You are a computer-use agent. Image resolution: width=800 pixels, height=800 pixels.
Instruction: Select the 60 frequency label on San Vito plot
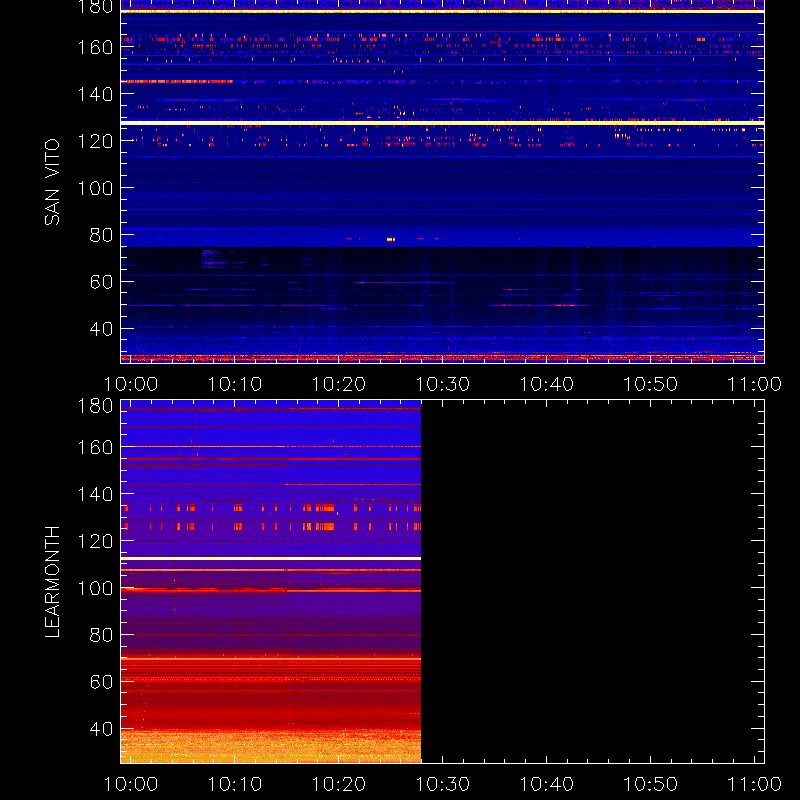coord(101,282)
